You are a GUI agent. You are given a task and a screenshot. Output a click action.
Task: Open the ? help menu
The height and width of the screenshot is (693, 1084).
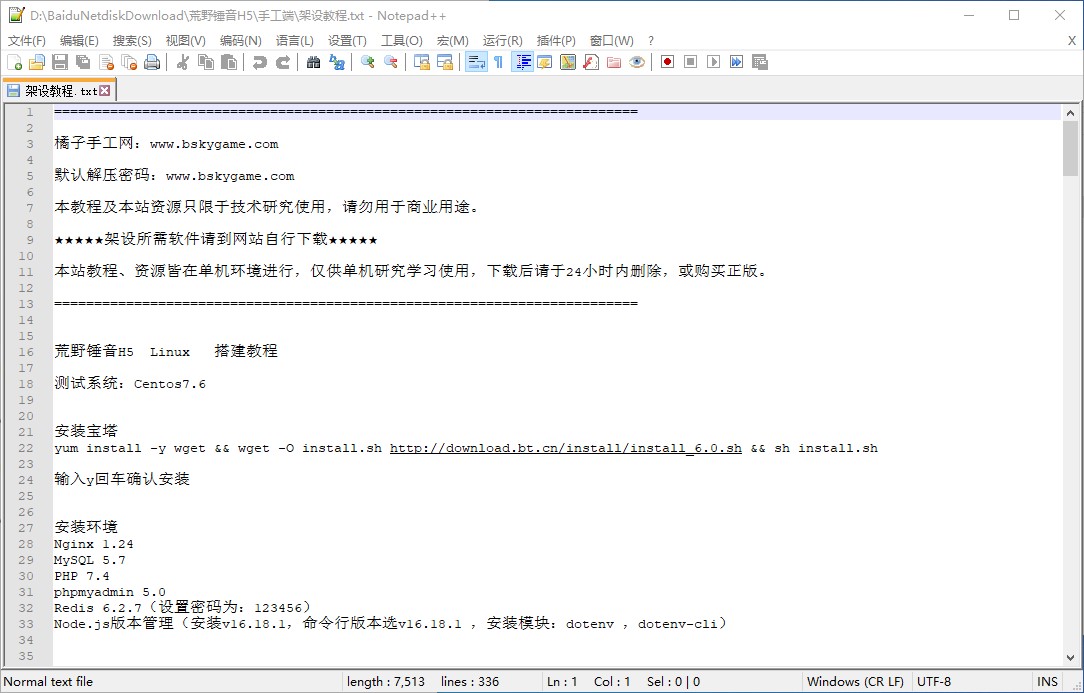(x=651, y=41)
